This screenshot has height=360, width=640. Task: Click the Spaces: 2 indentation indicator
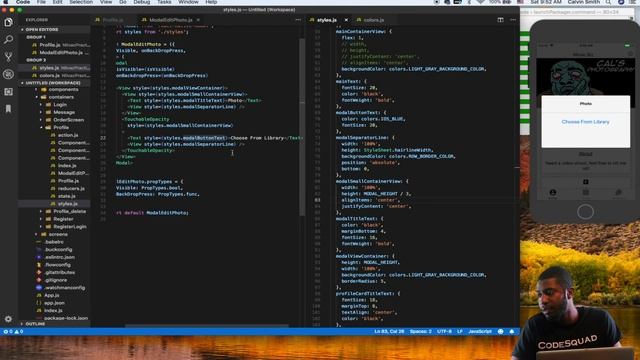420,331
